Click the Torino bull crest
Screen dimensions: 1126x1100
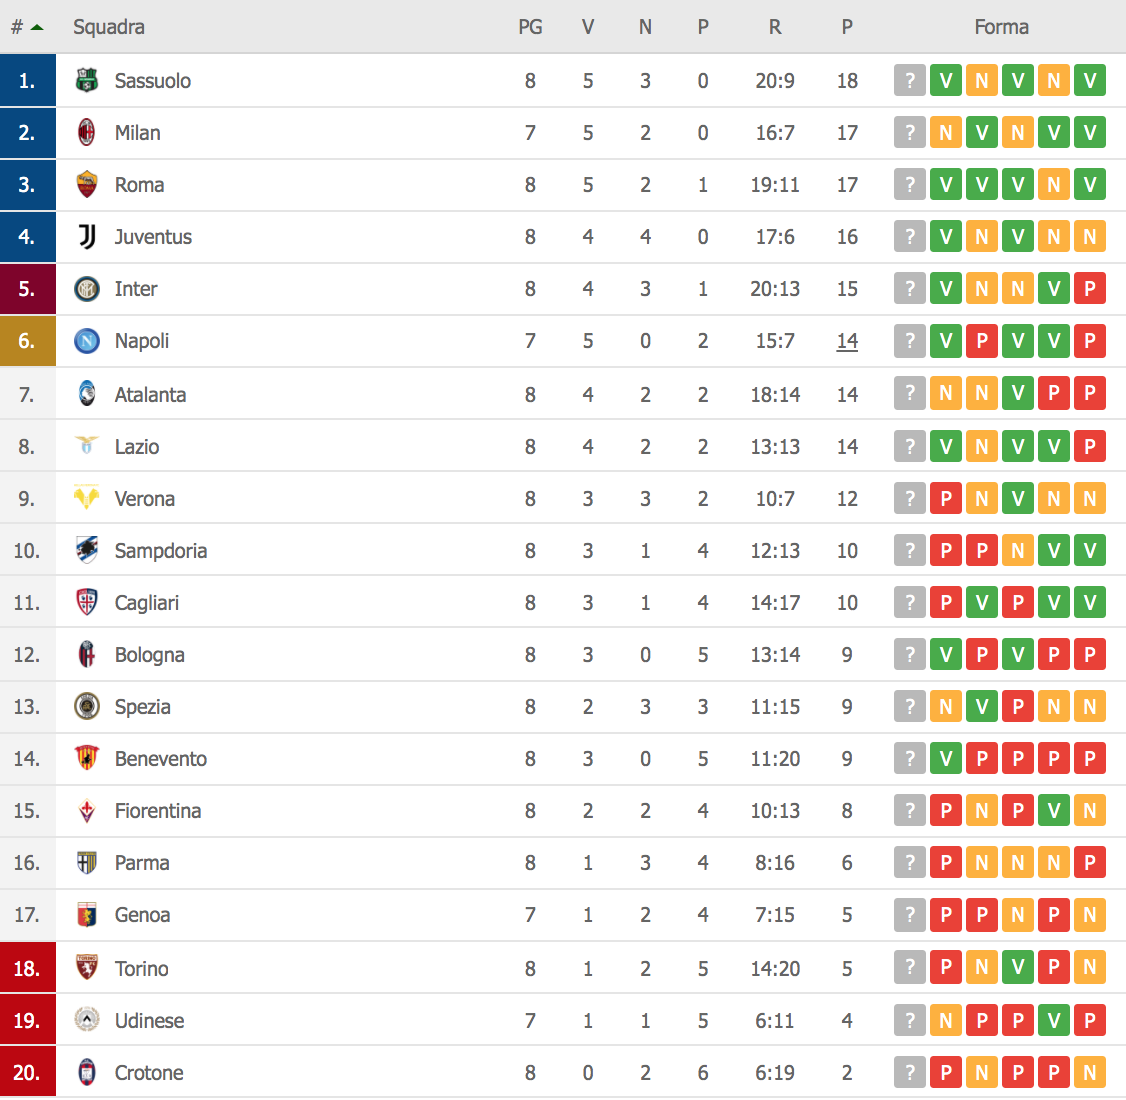pos(88,967)
